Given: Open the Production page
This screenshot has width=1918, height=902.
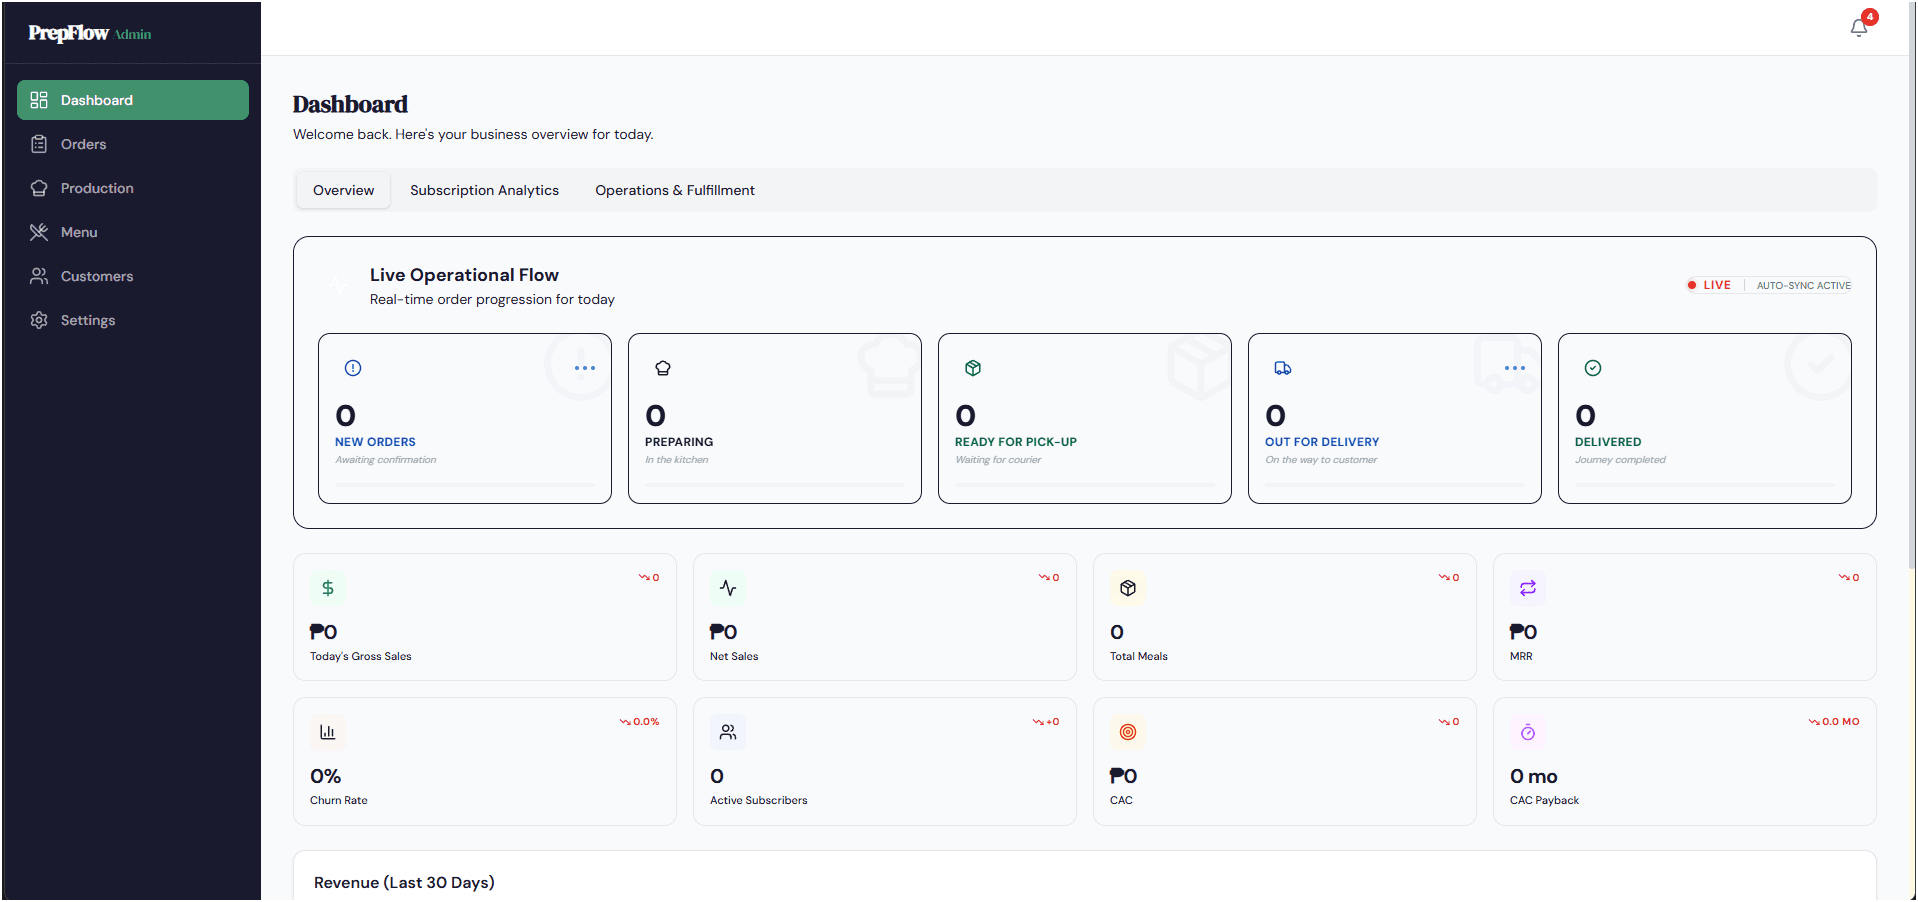Looking at the screenshot, I should tap(96, 188).
